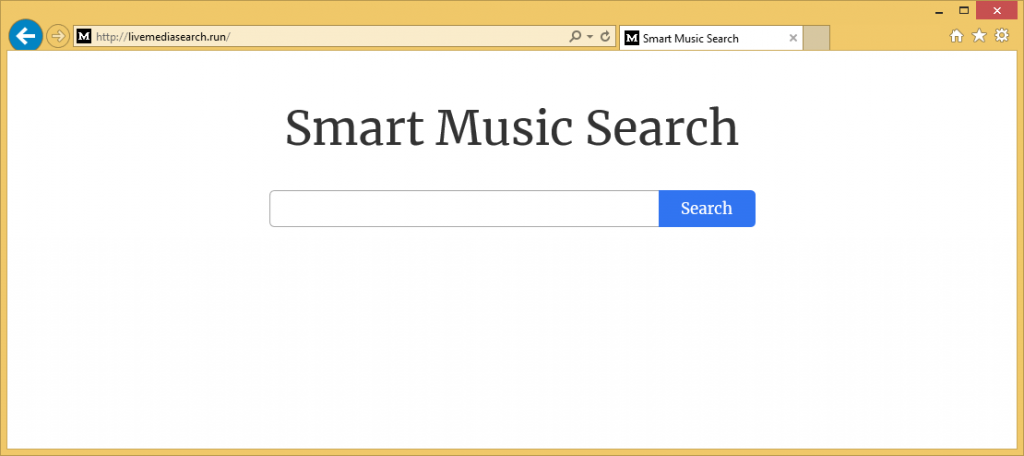Click the Smart Music Search page heading

[512, 129]
